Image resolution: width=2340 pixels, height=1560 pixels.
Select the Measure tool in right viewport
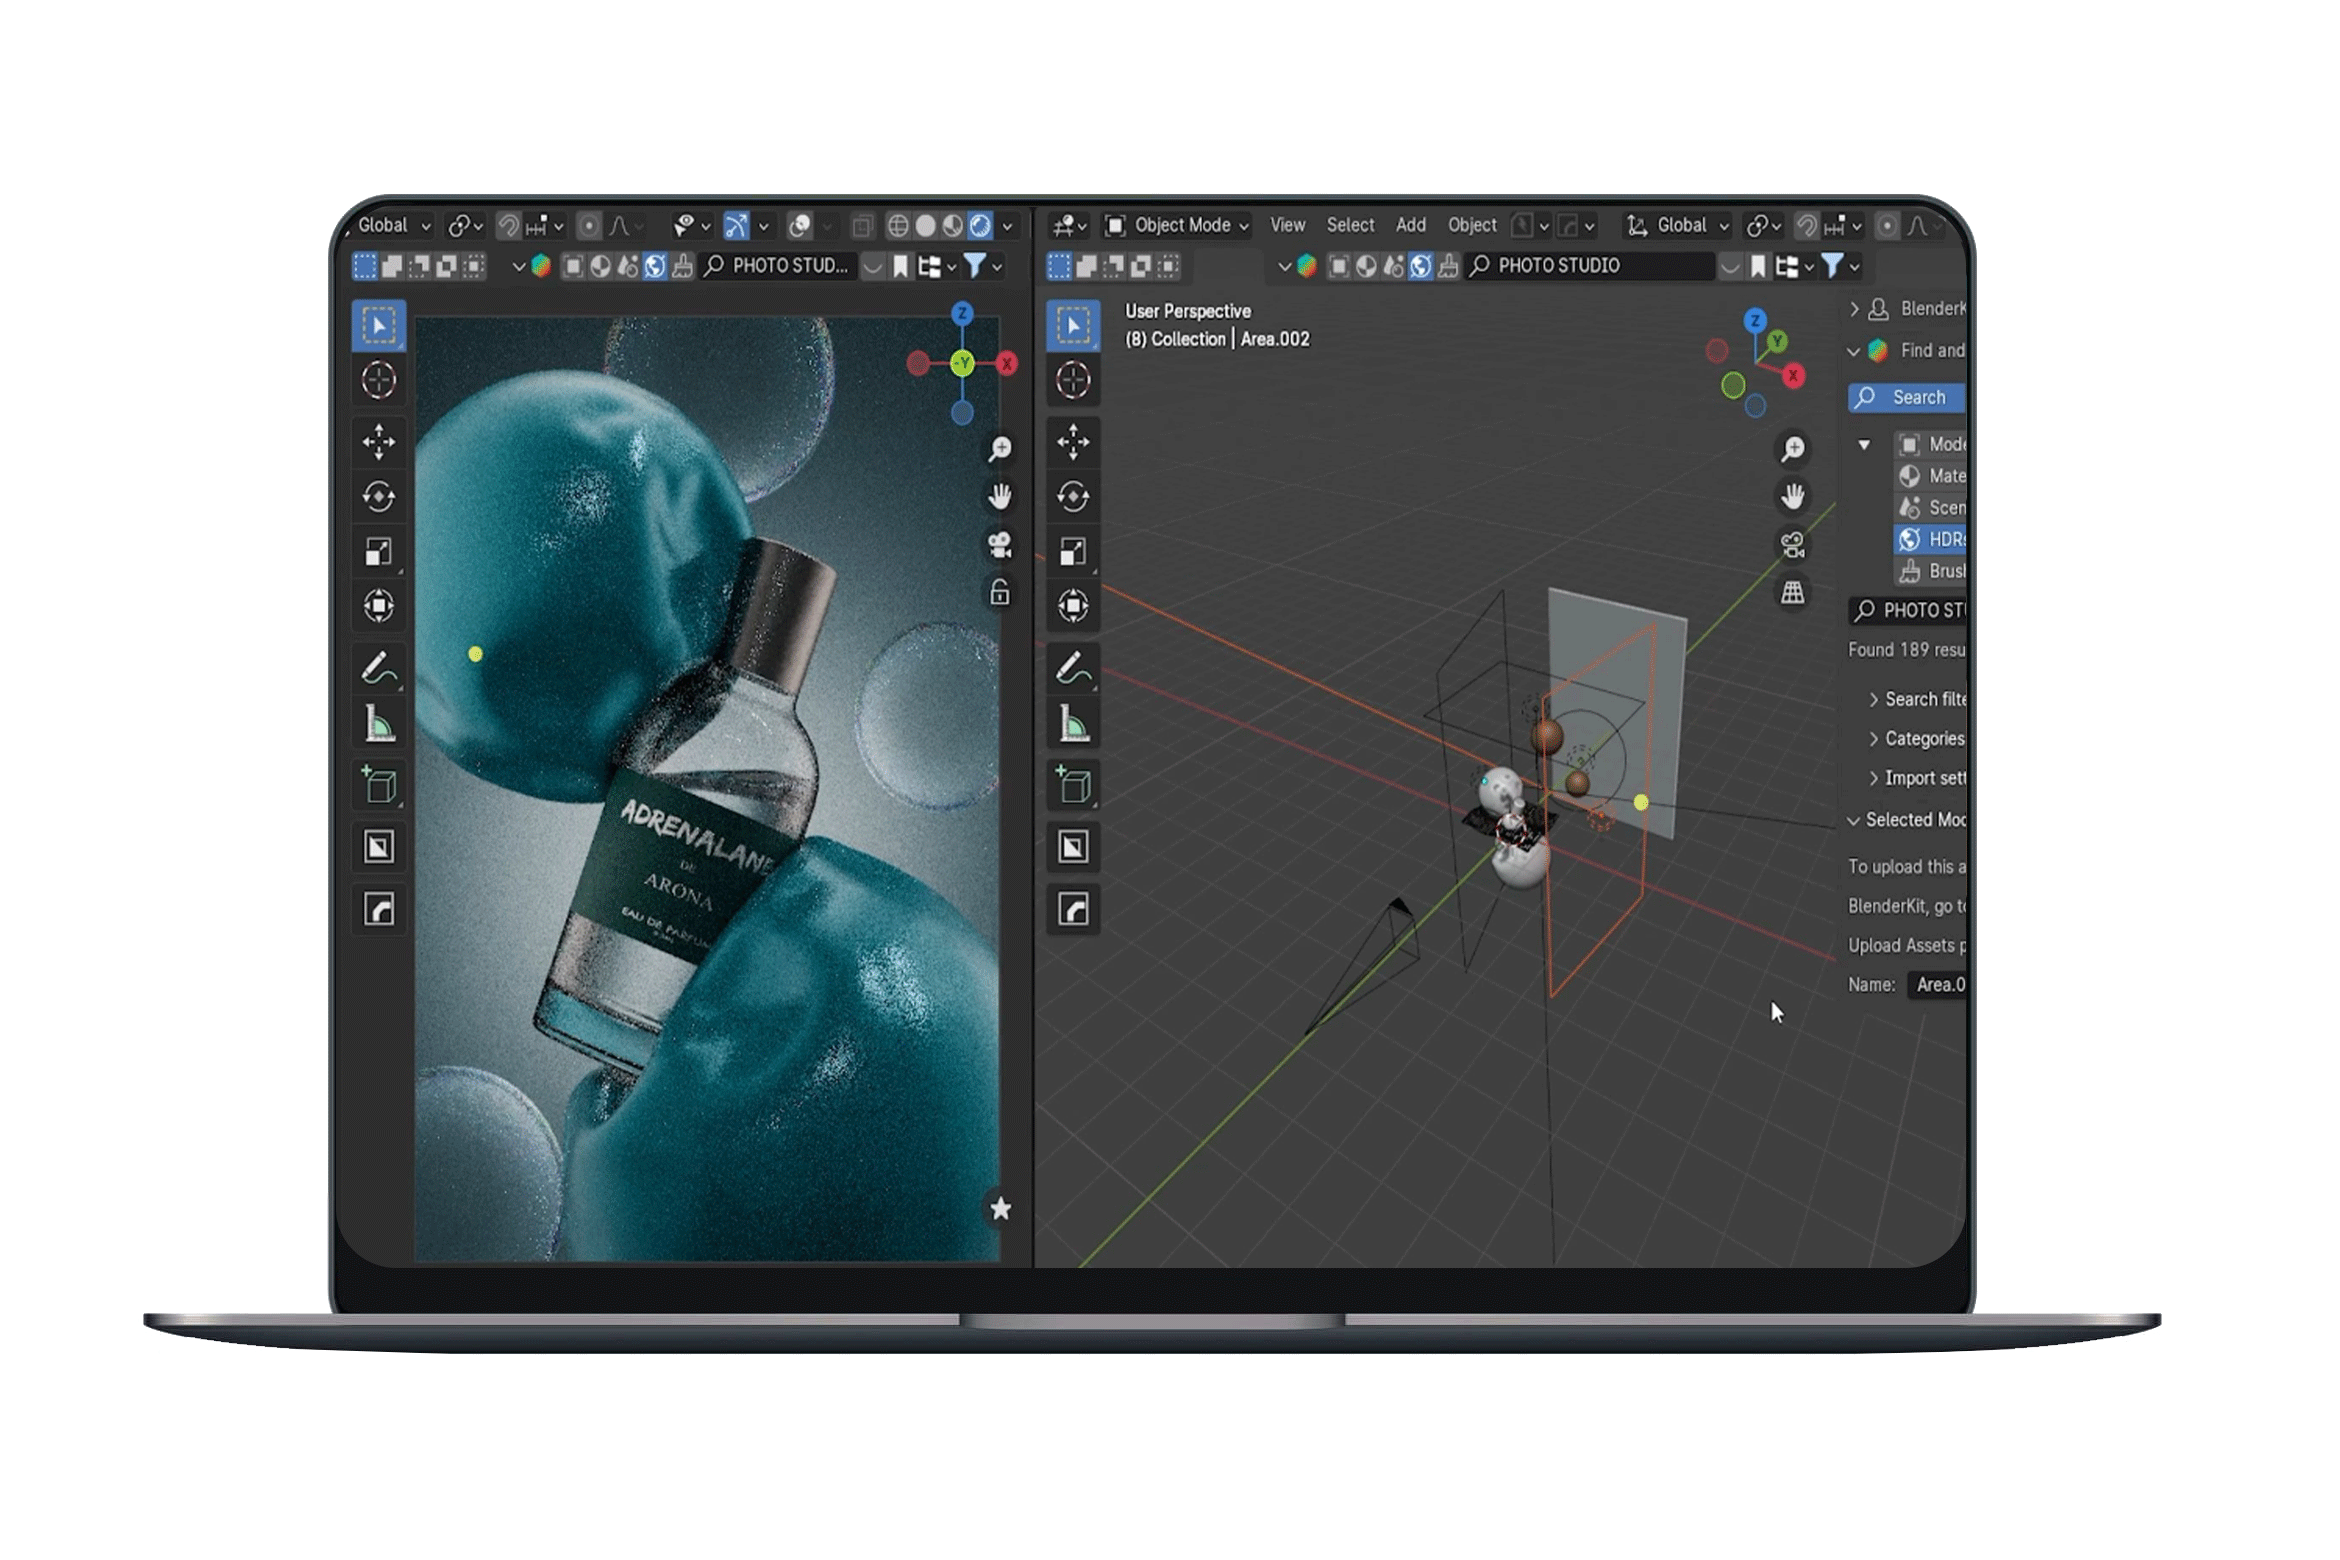coord(1073,725)
